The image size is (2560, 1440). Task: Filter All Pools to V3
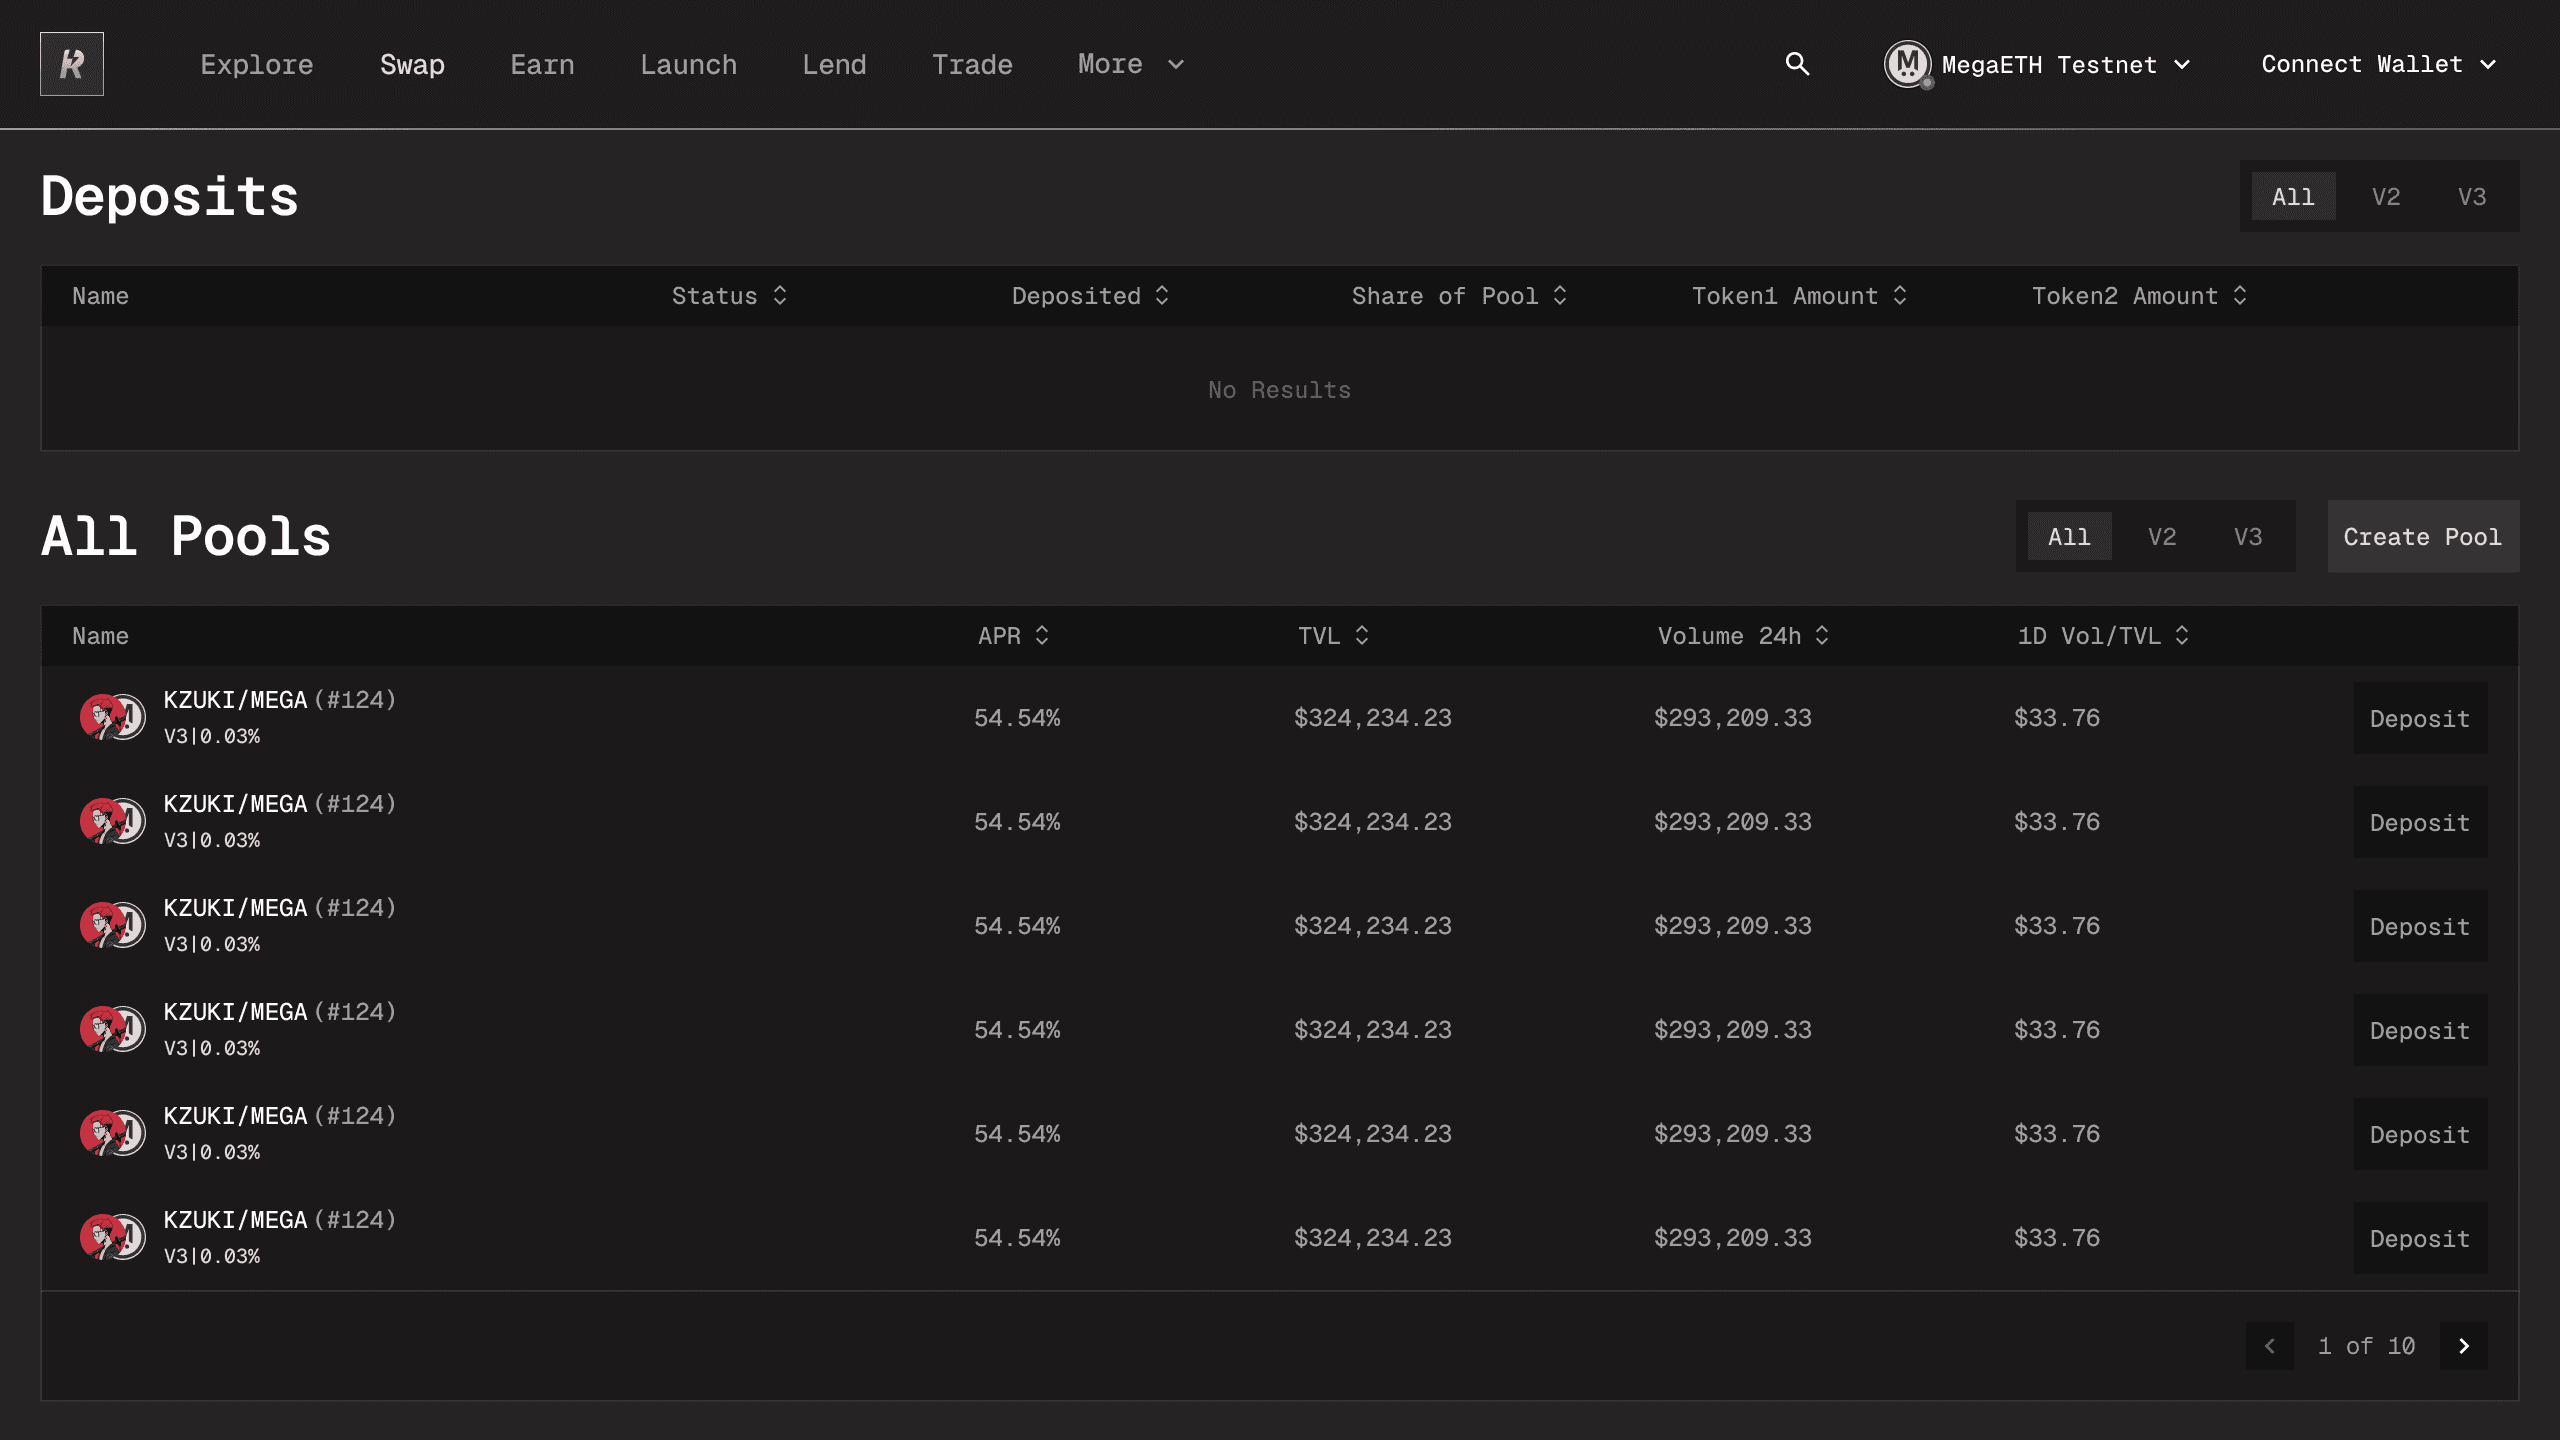pos(2247,537)
